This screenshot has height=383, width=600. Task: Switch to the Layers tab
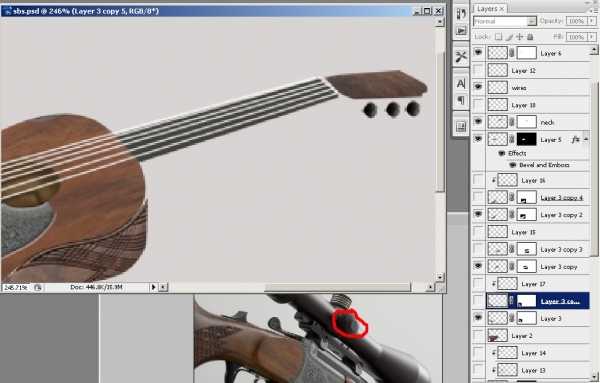tap(487, 8)
